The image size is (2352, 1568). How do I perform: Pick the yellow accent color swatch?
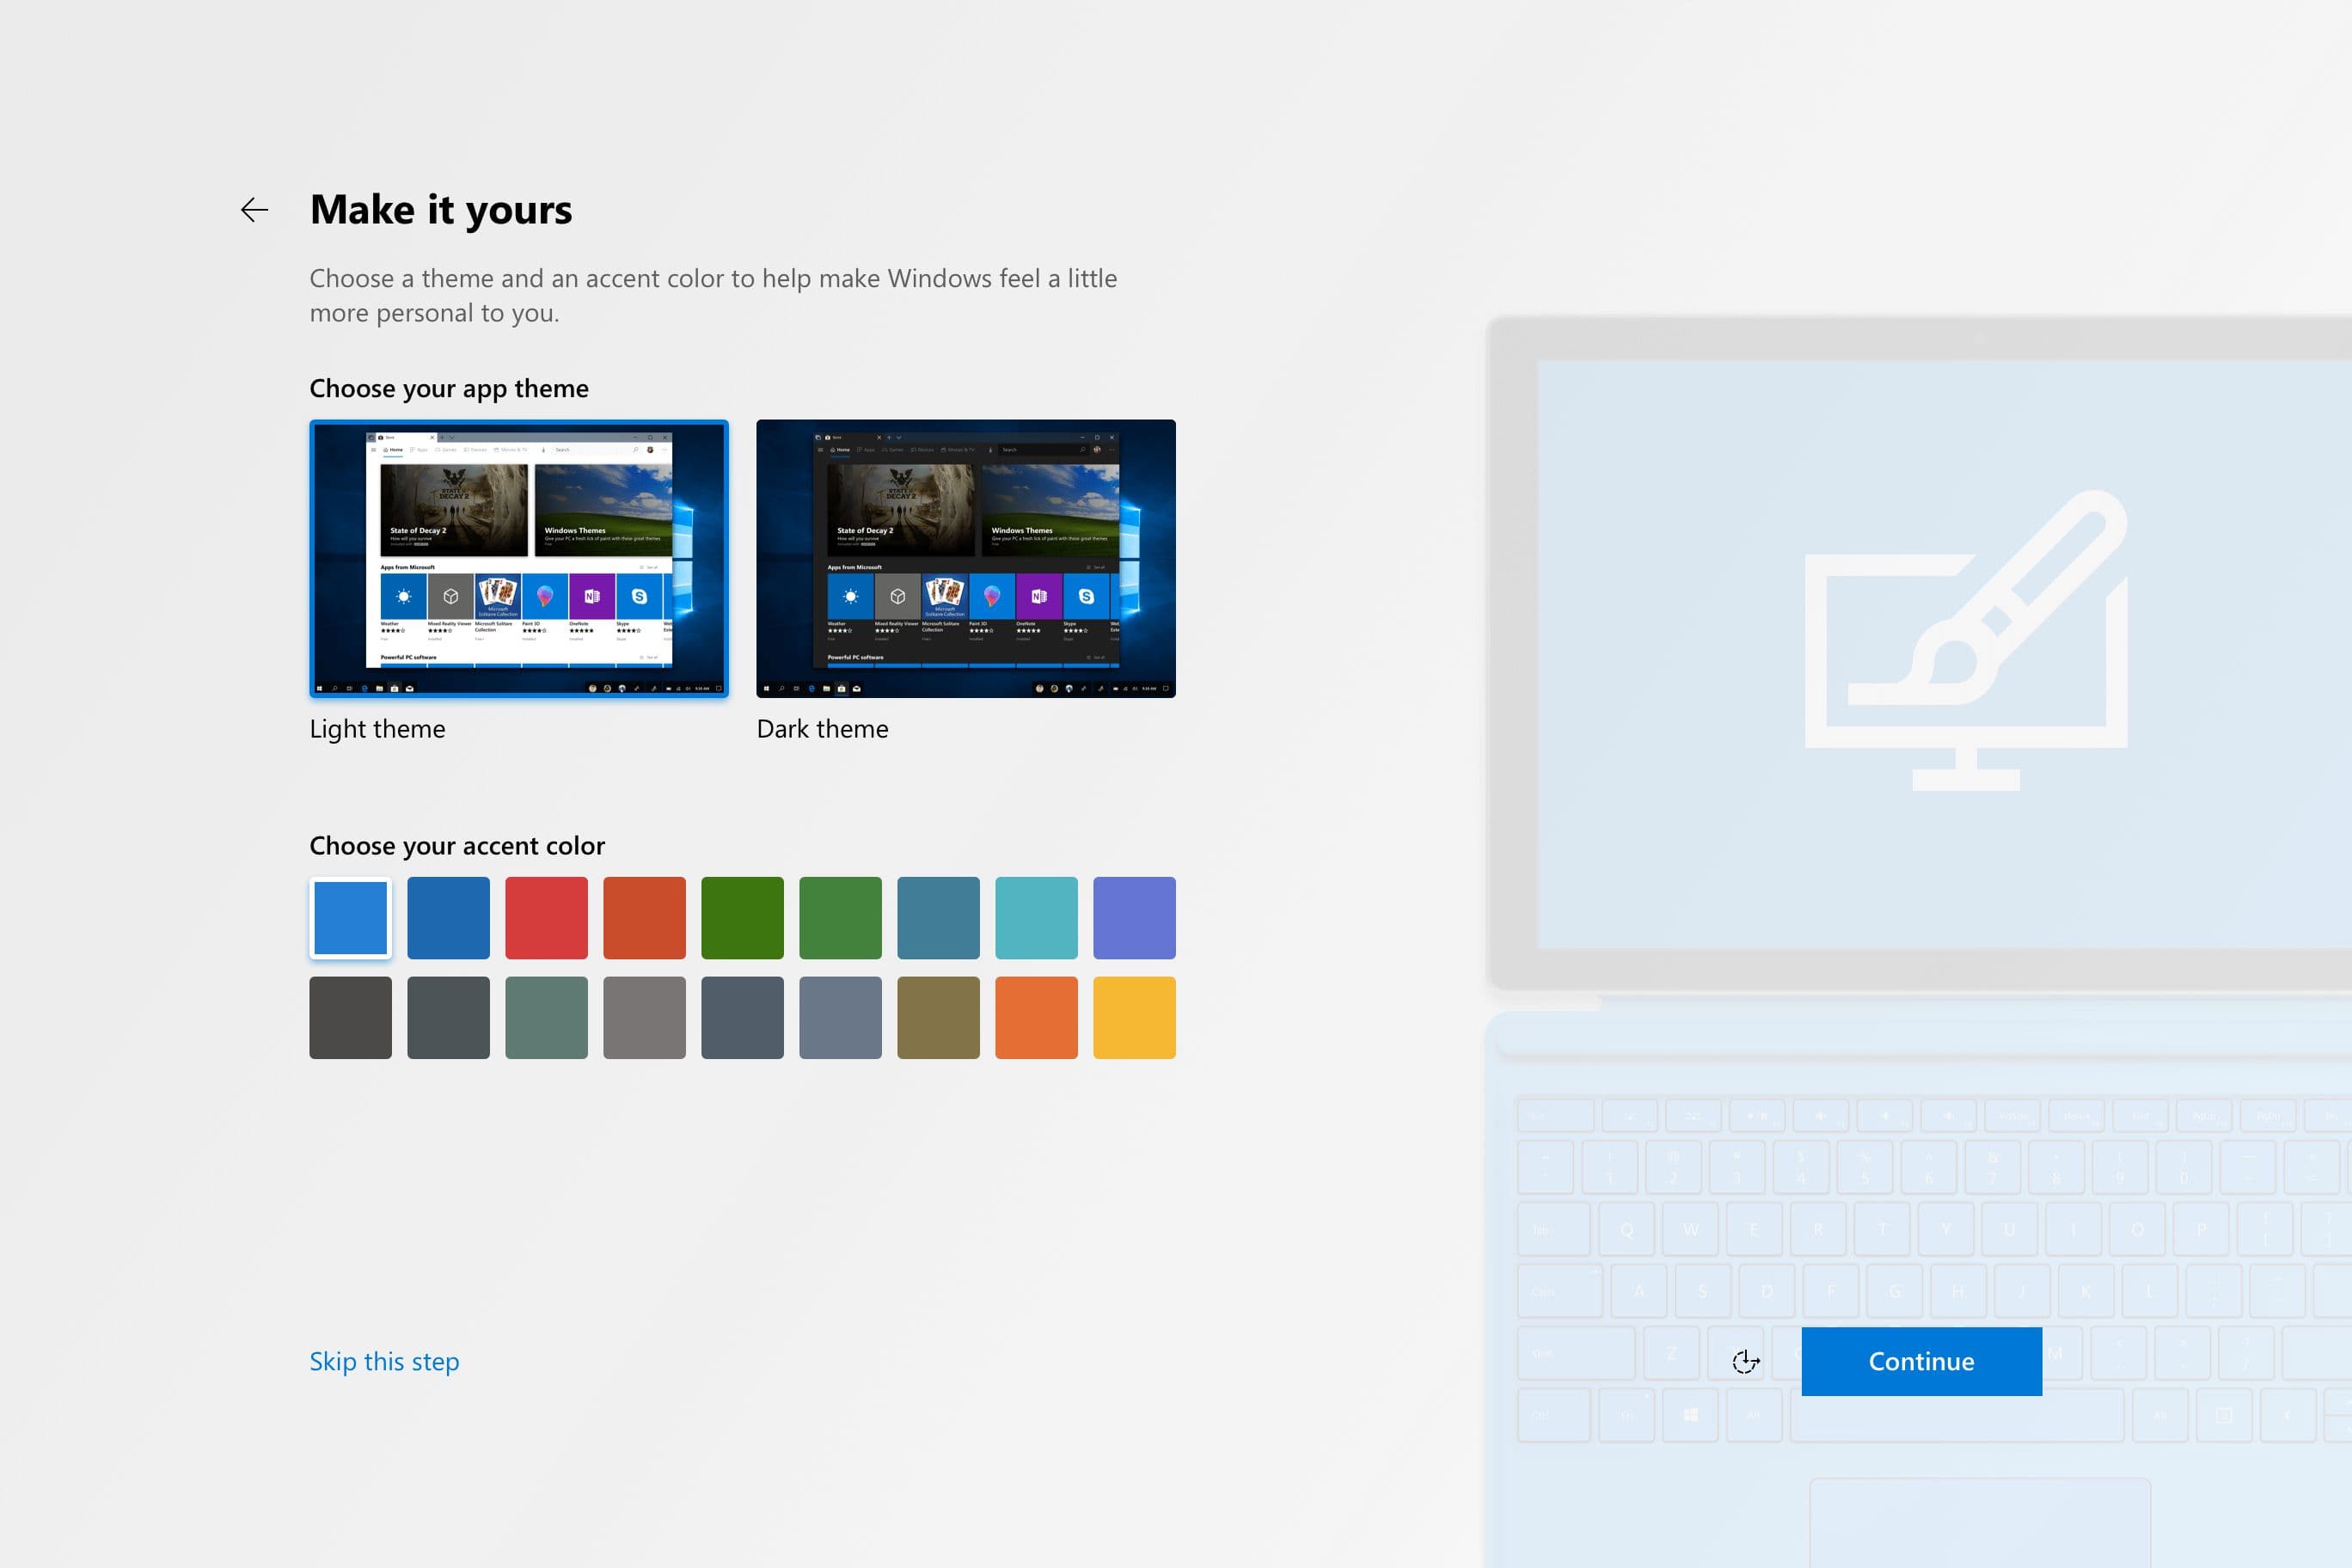(1134, 1018)
